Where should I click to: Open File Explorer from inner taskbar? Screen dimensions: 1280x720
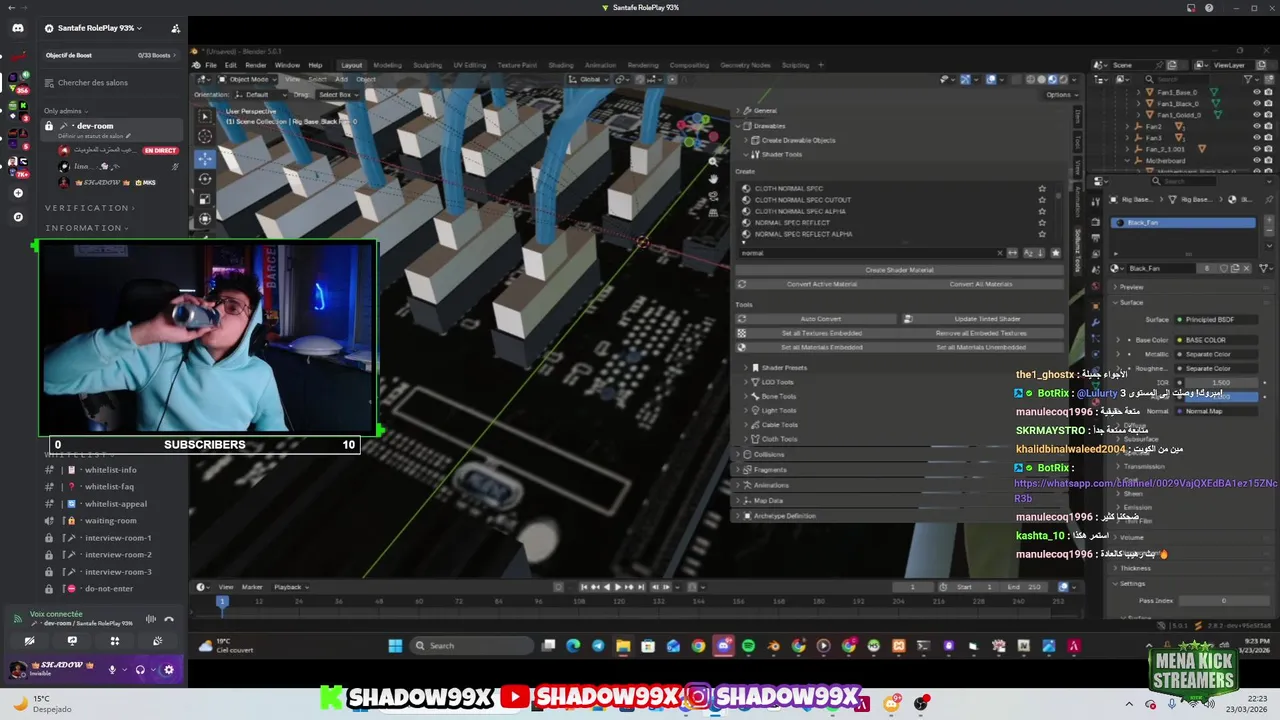pos(623,646)
